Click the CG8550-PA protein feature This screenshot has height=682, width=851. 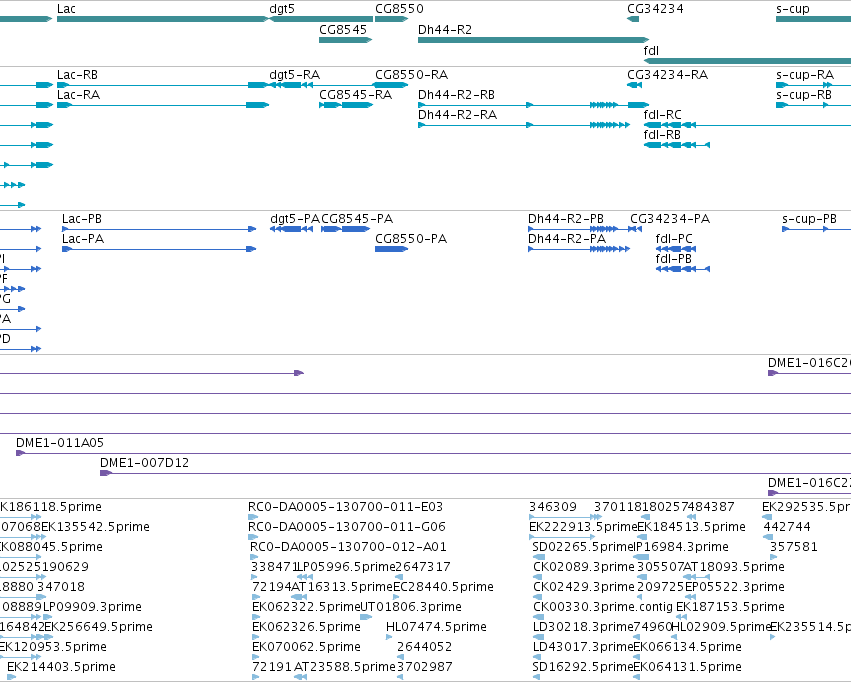click(391, 249)
